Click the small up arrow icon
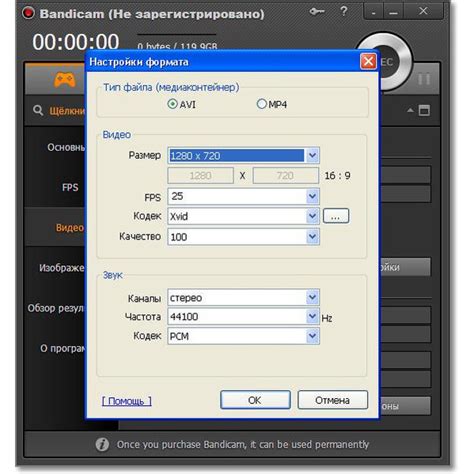This screenshot has width=474, height=474. pos(410,110)
